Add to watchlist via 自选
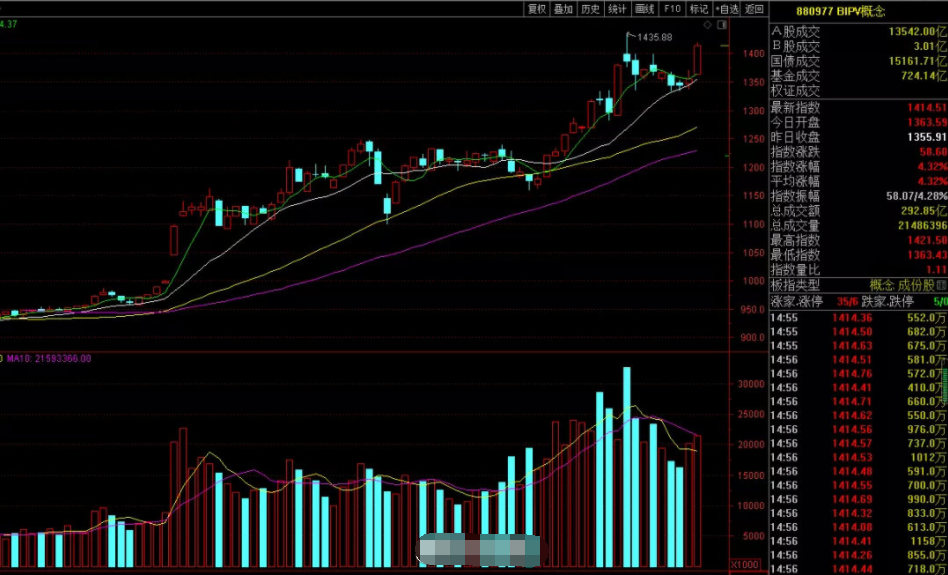This screenshot has height=575, width=948. tap(727, 8)
